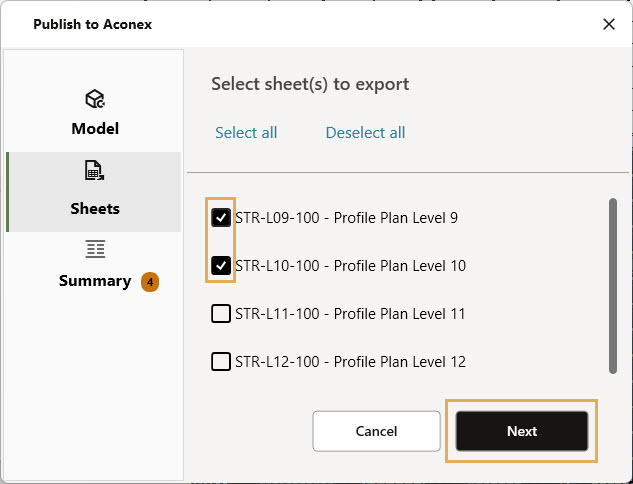This screenshot has width=633, height=484.
Task: Click the Profile Plan Level 11 label
Action: click(350, 314)
